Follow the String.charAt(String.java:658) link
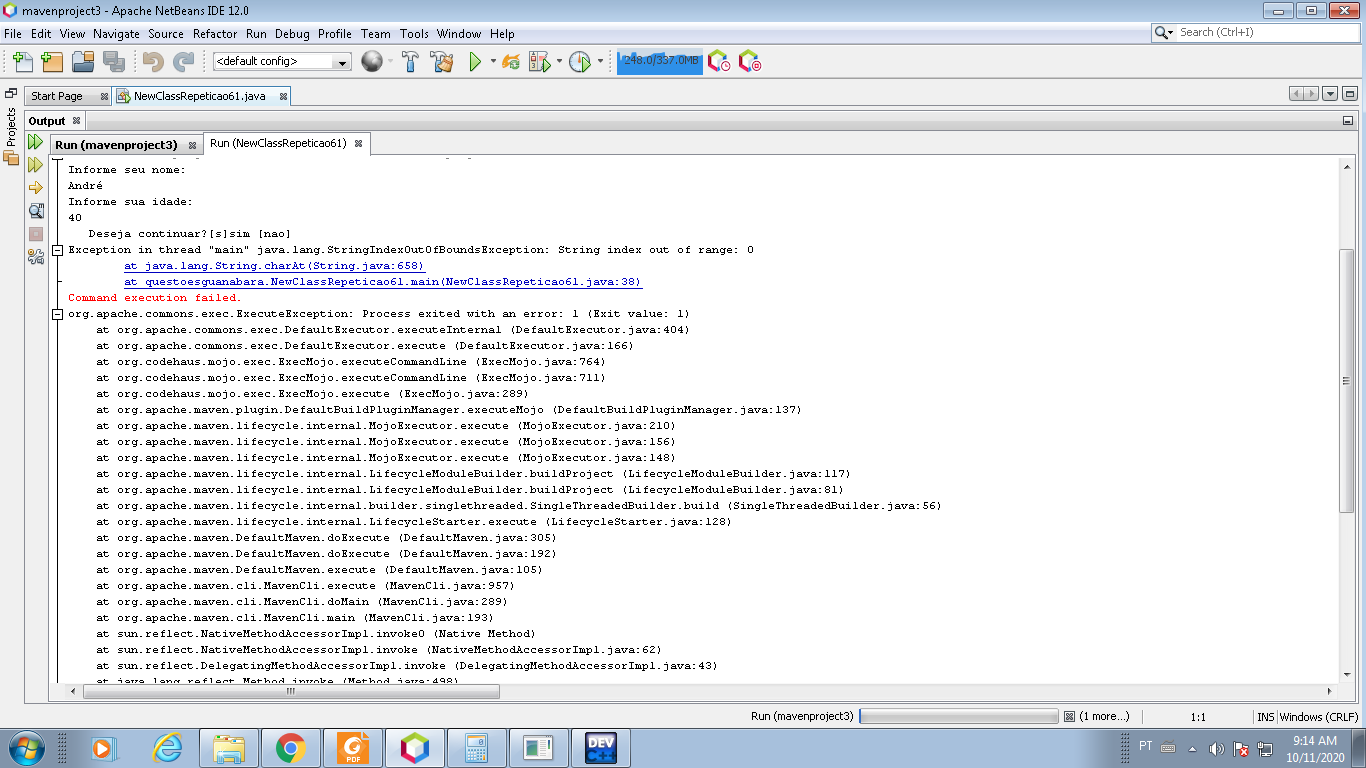Viewport: 1366px width, 768px height. (x=275, y=266)
